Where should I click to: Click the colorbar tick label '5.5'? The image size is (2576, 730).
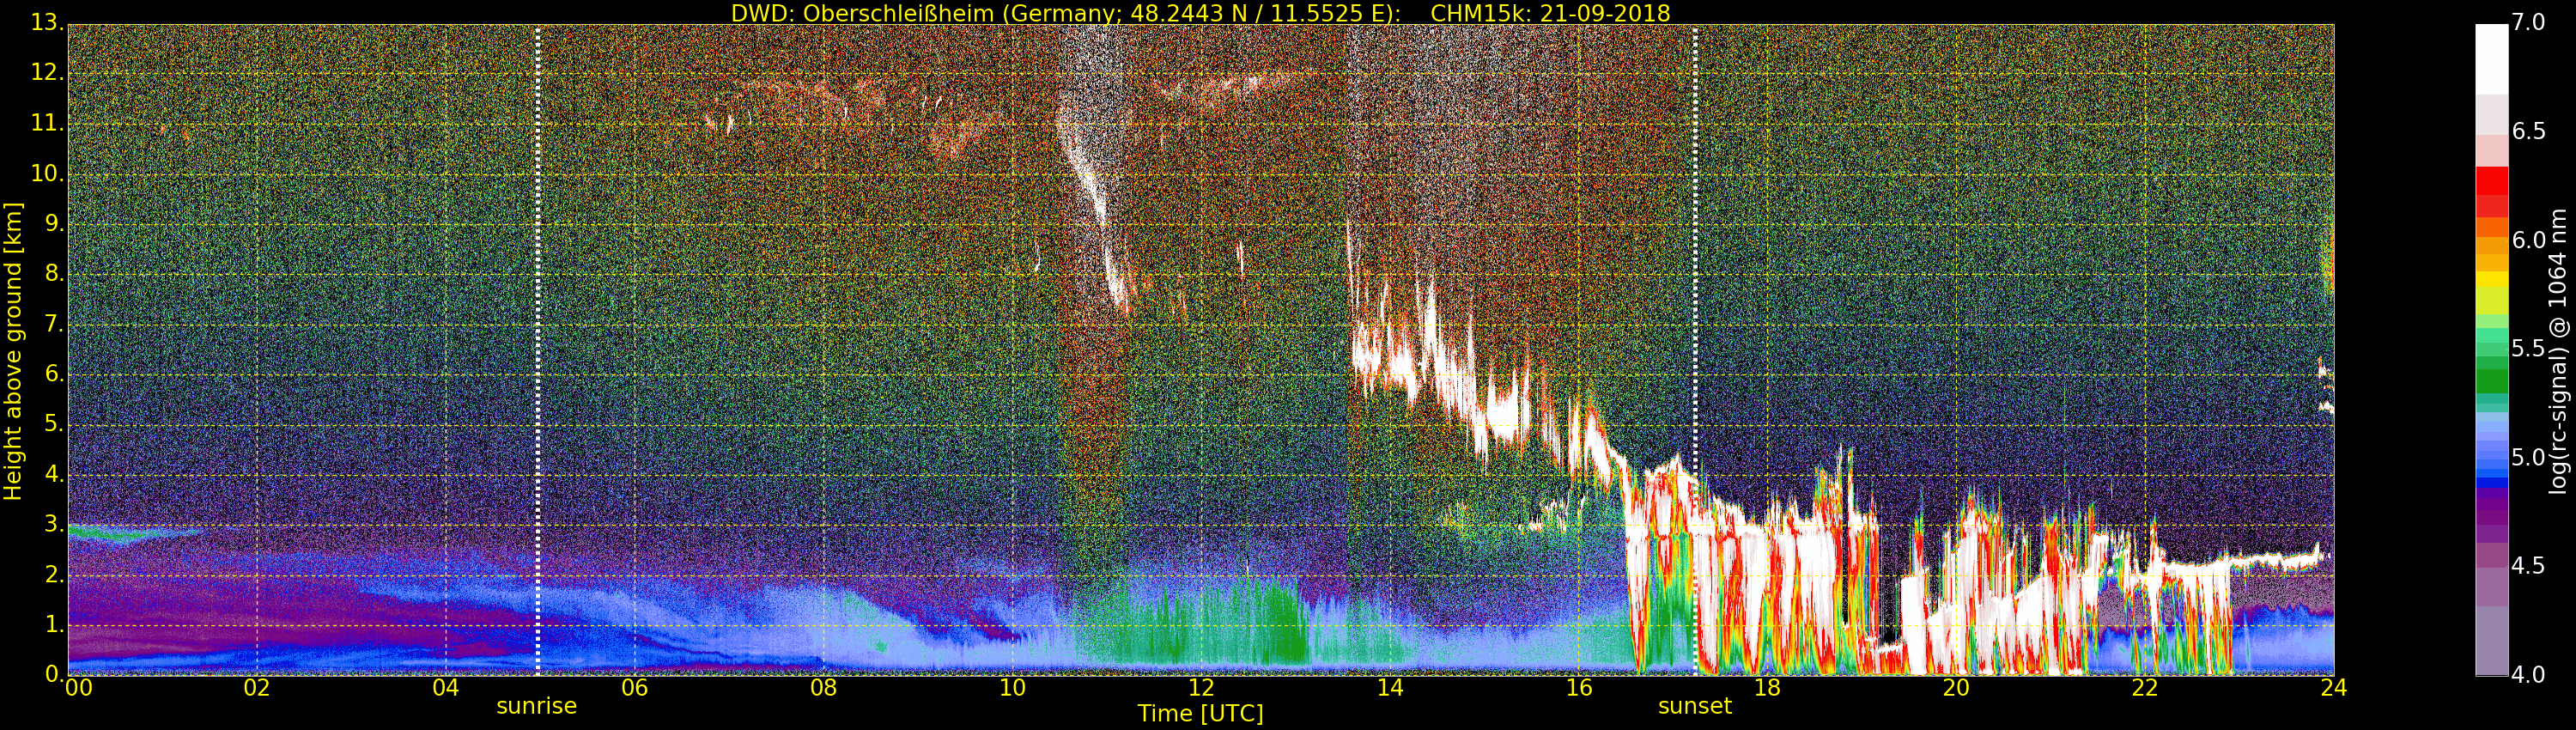point(2528,348)
